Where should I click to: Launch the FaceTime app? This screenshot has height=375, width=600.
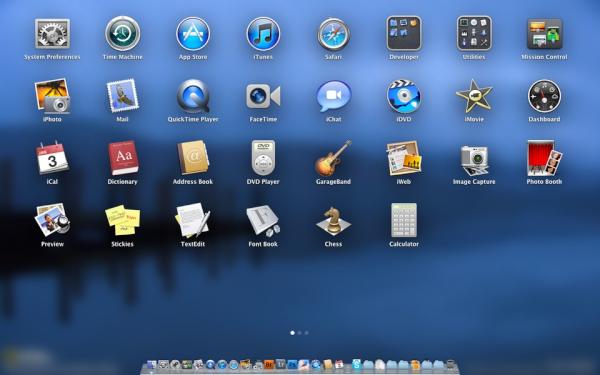pyautogui.click(x=263, y=96)
